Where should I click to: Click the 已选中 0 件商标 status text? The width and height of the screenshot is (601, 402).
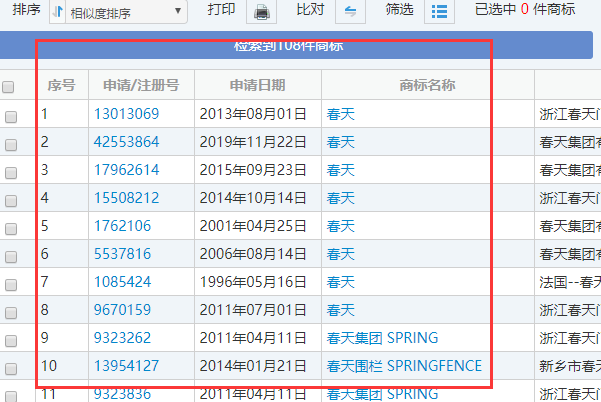pyautogui.click(x=525, y=9)
